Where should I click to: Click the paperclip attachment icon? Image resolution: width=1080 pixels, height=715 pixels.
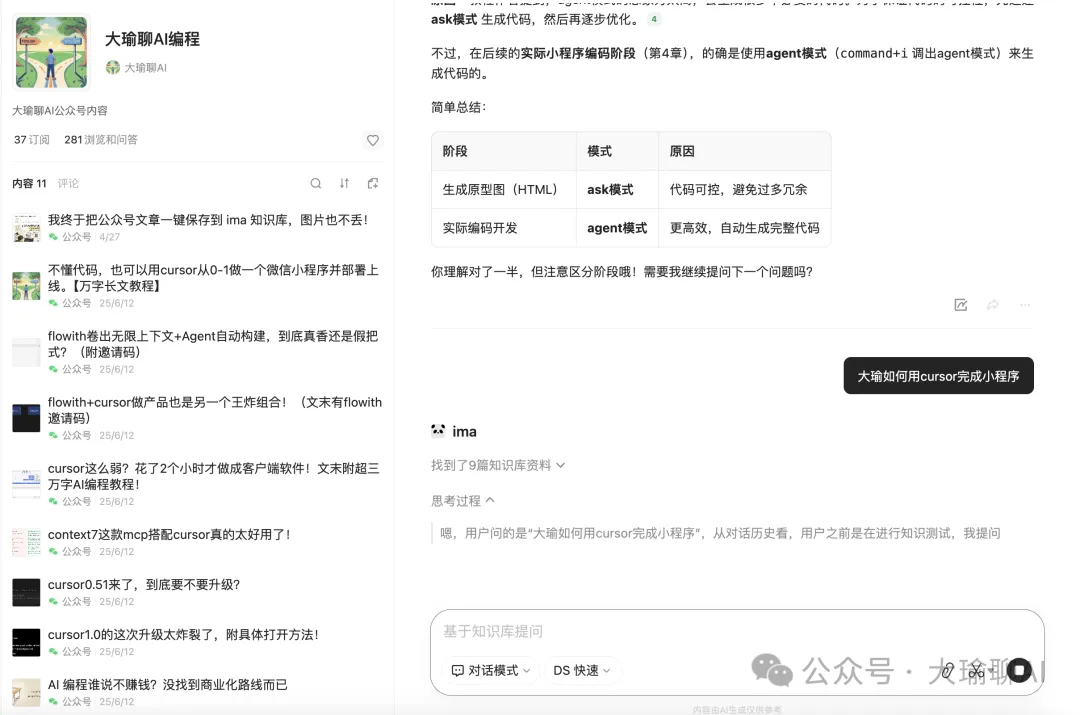click(948, 670)
